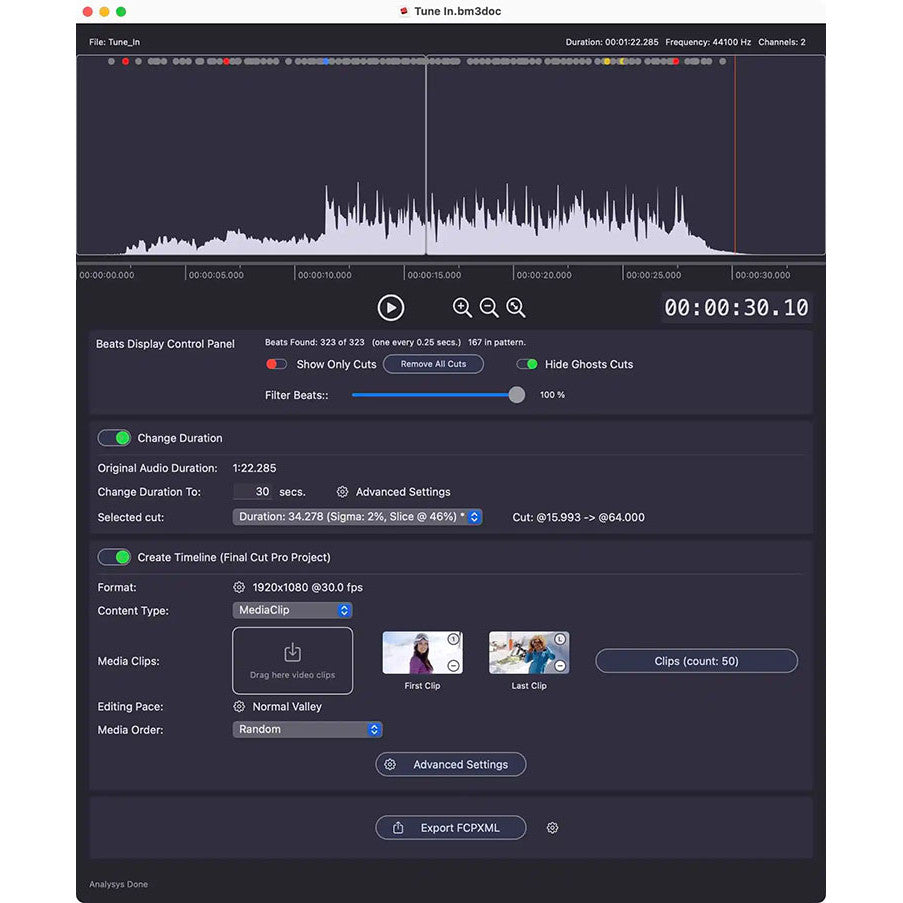Click the Filter Beats slider knob
The height and width of the screenshot is (903, 903).
(517, 395)
